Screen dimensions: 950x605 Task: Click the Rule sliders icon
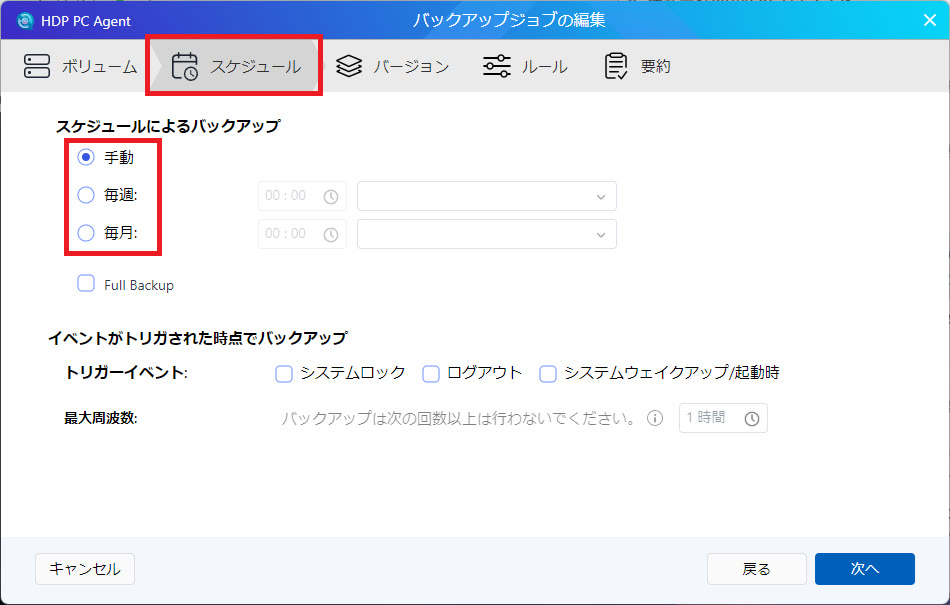(496, 67)
